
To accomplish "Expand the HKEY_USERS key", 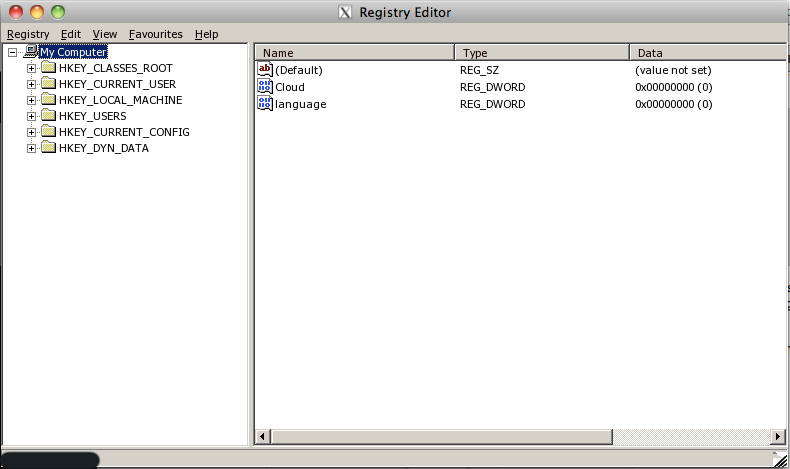I will click(31, 116).
